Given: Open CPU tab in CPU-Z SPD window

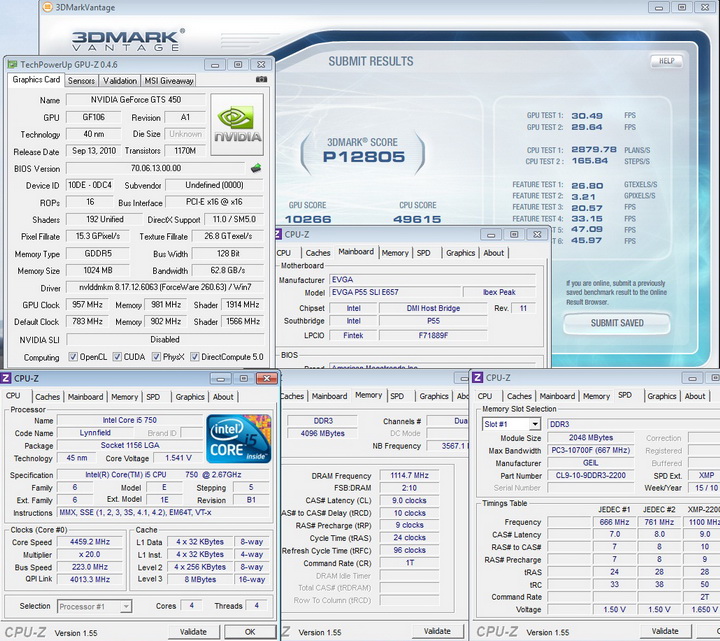Looking at the screenshot, I should point(485,396).
